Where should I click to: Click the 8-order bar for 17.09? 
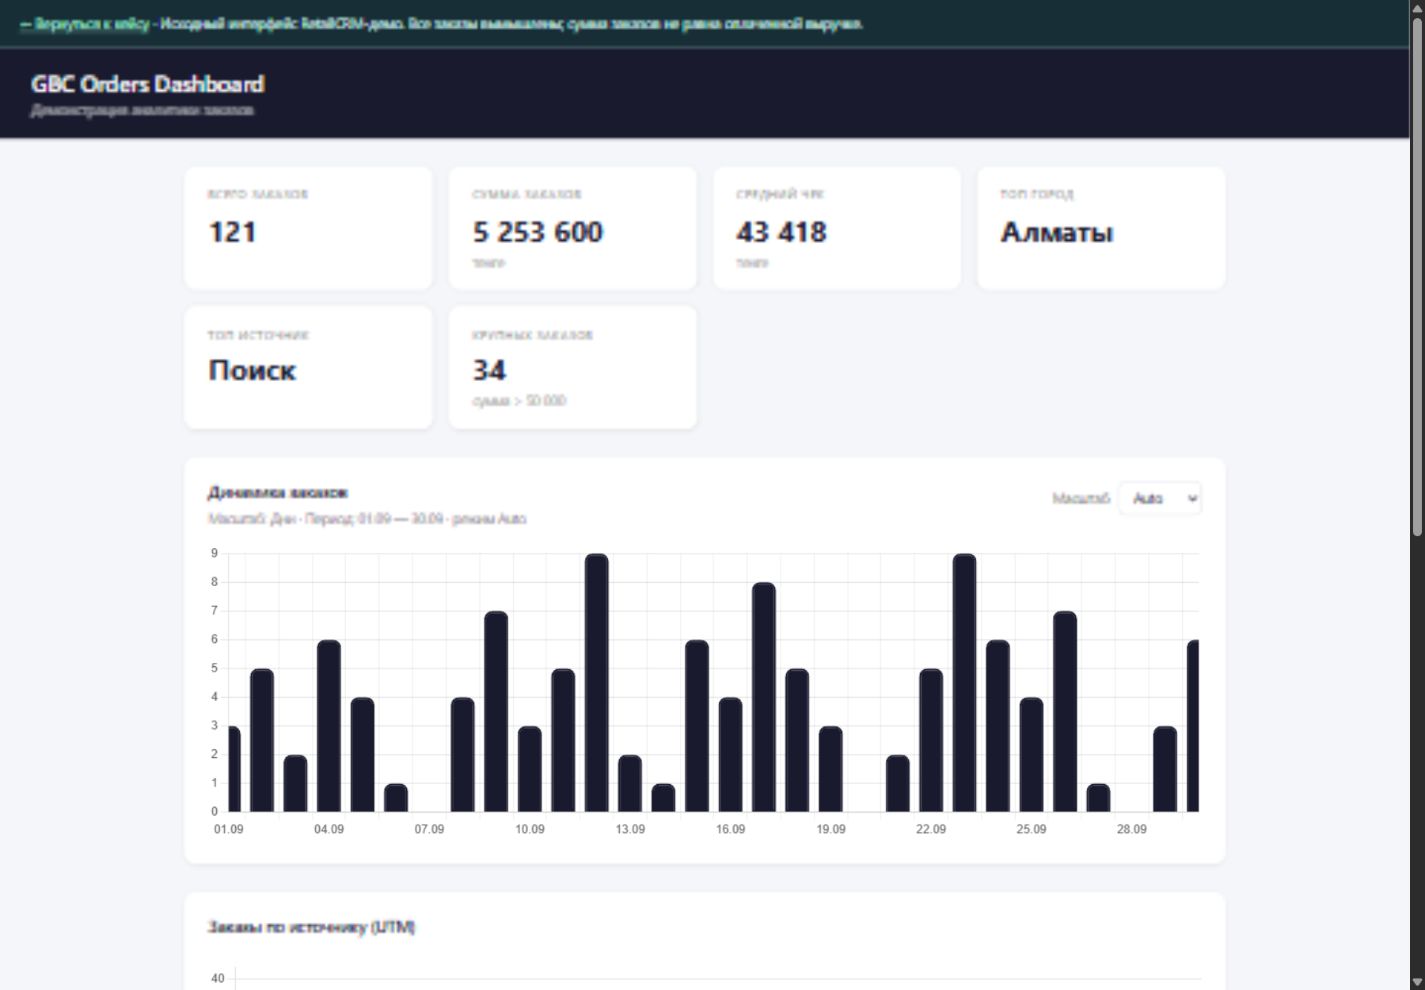click(x=763, y=697)
